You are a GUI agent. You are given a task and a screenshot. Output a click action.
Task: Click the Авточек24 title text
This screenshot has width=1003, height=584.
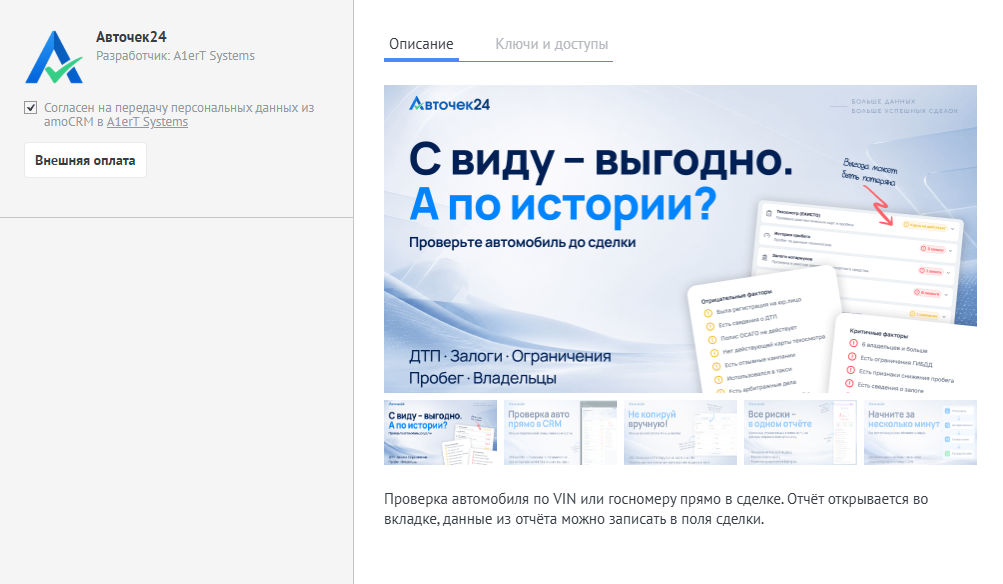pyautogui.click(x=131, y=37)
